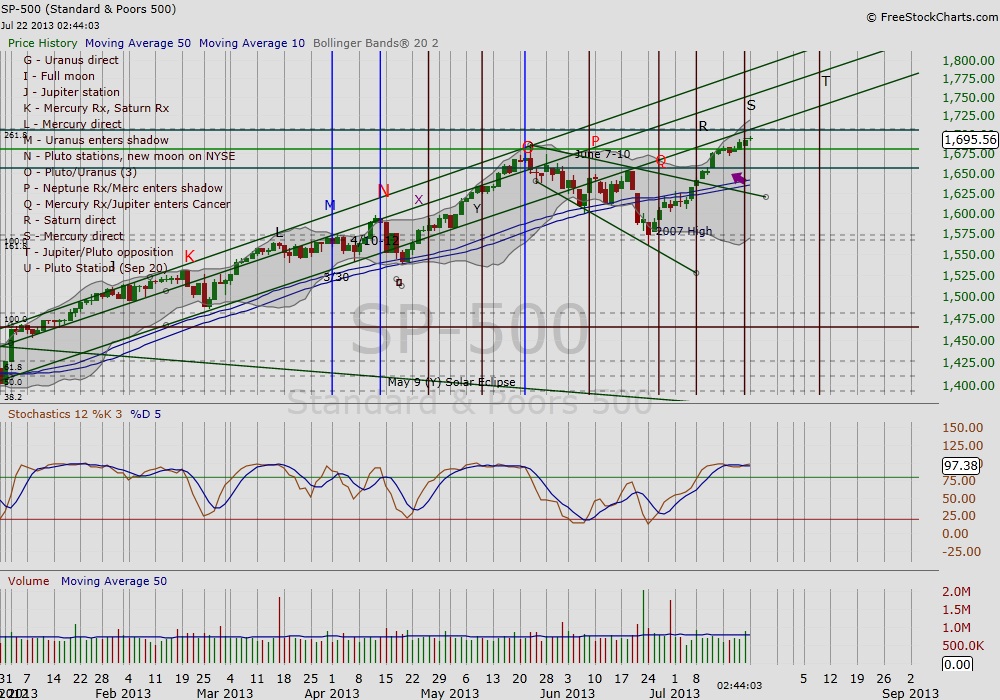Click the 1,800.00 price axis label

pyautogui.click(x=968, y=61)
